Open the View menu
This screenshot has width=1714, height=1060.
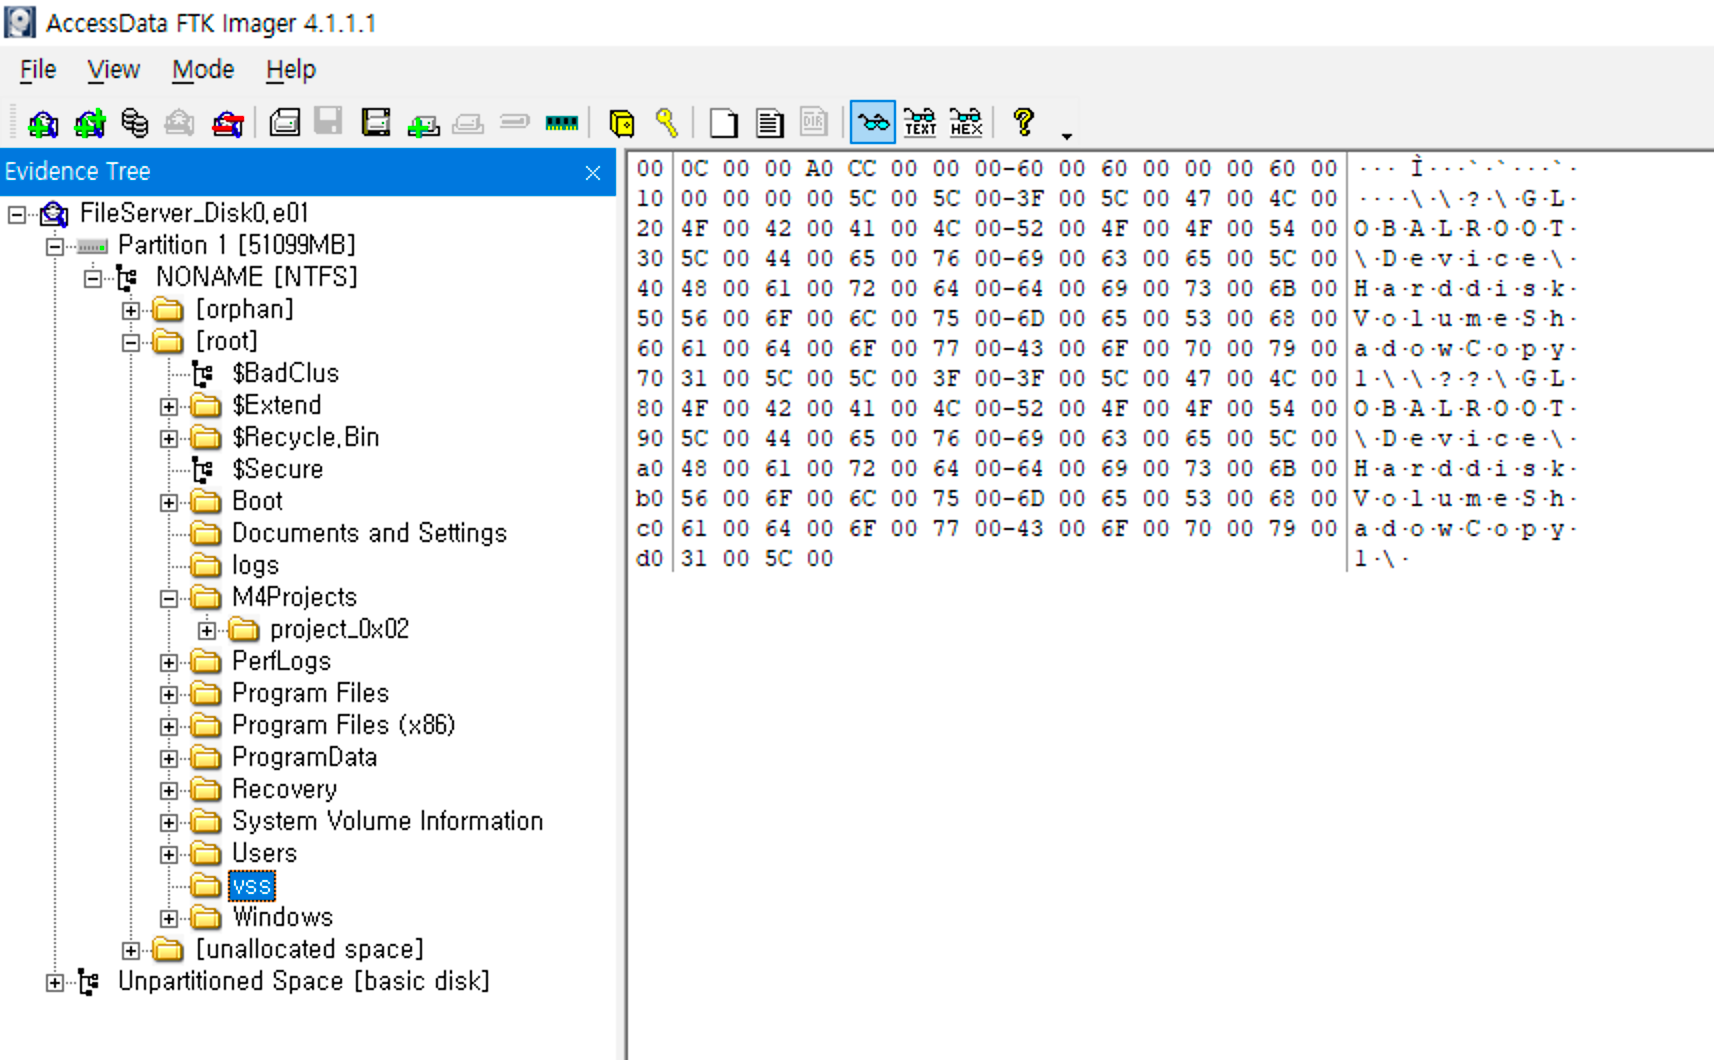(113, 70)
